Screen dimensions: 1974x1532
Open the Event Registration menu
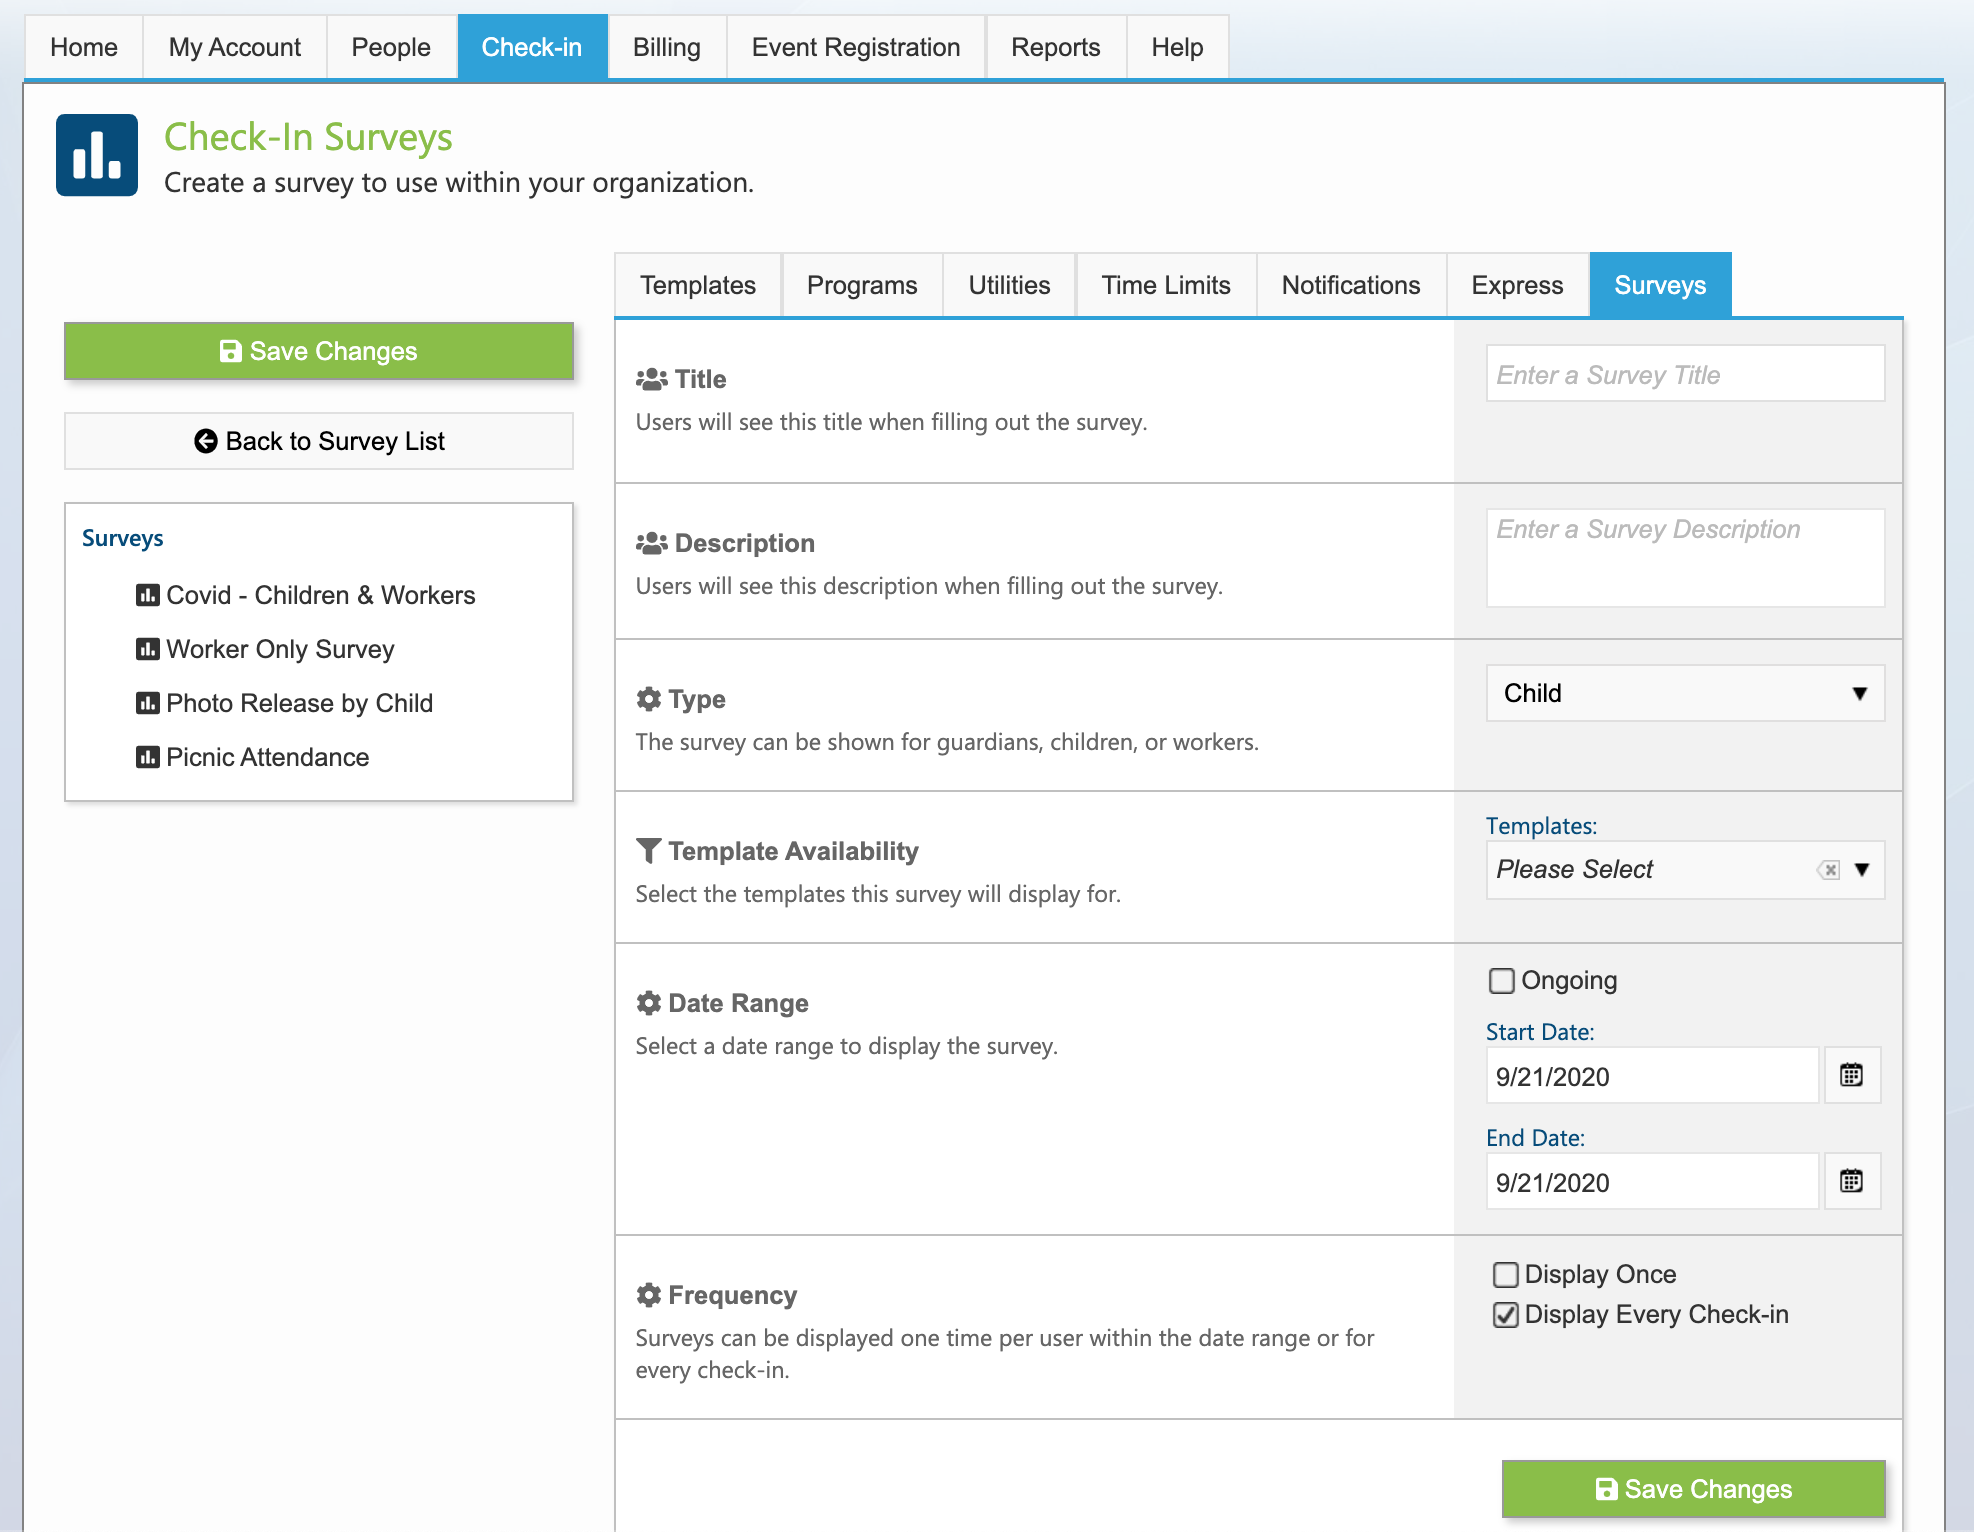click(855, 46)
